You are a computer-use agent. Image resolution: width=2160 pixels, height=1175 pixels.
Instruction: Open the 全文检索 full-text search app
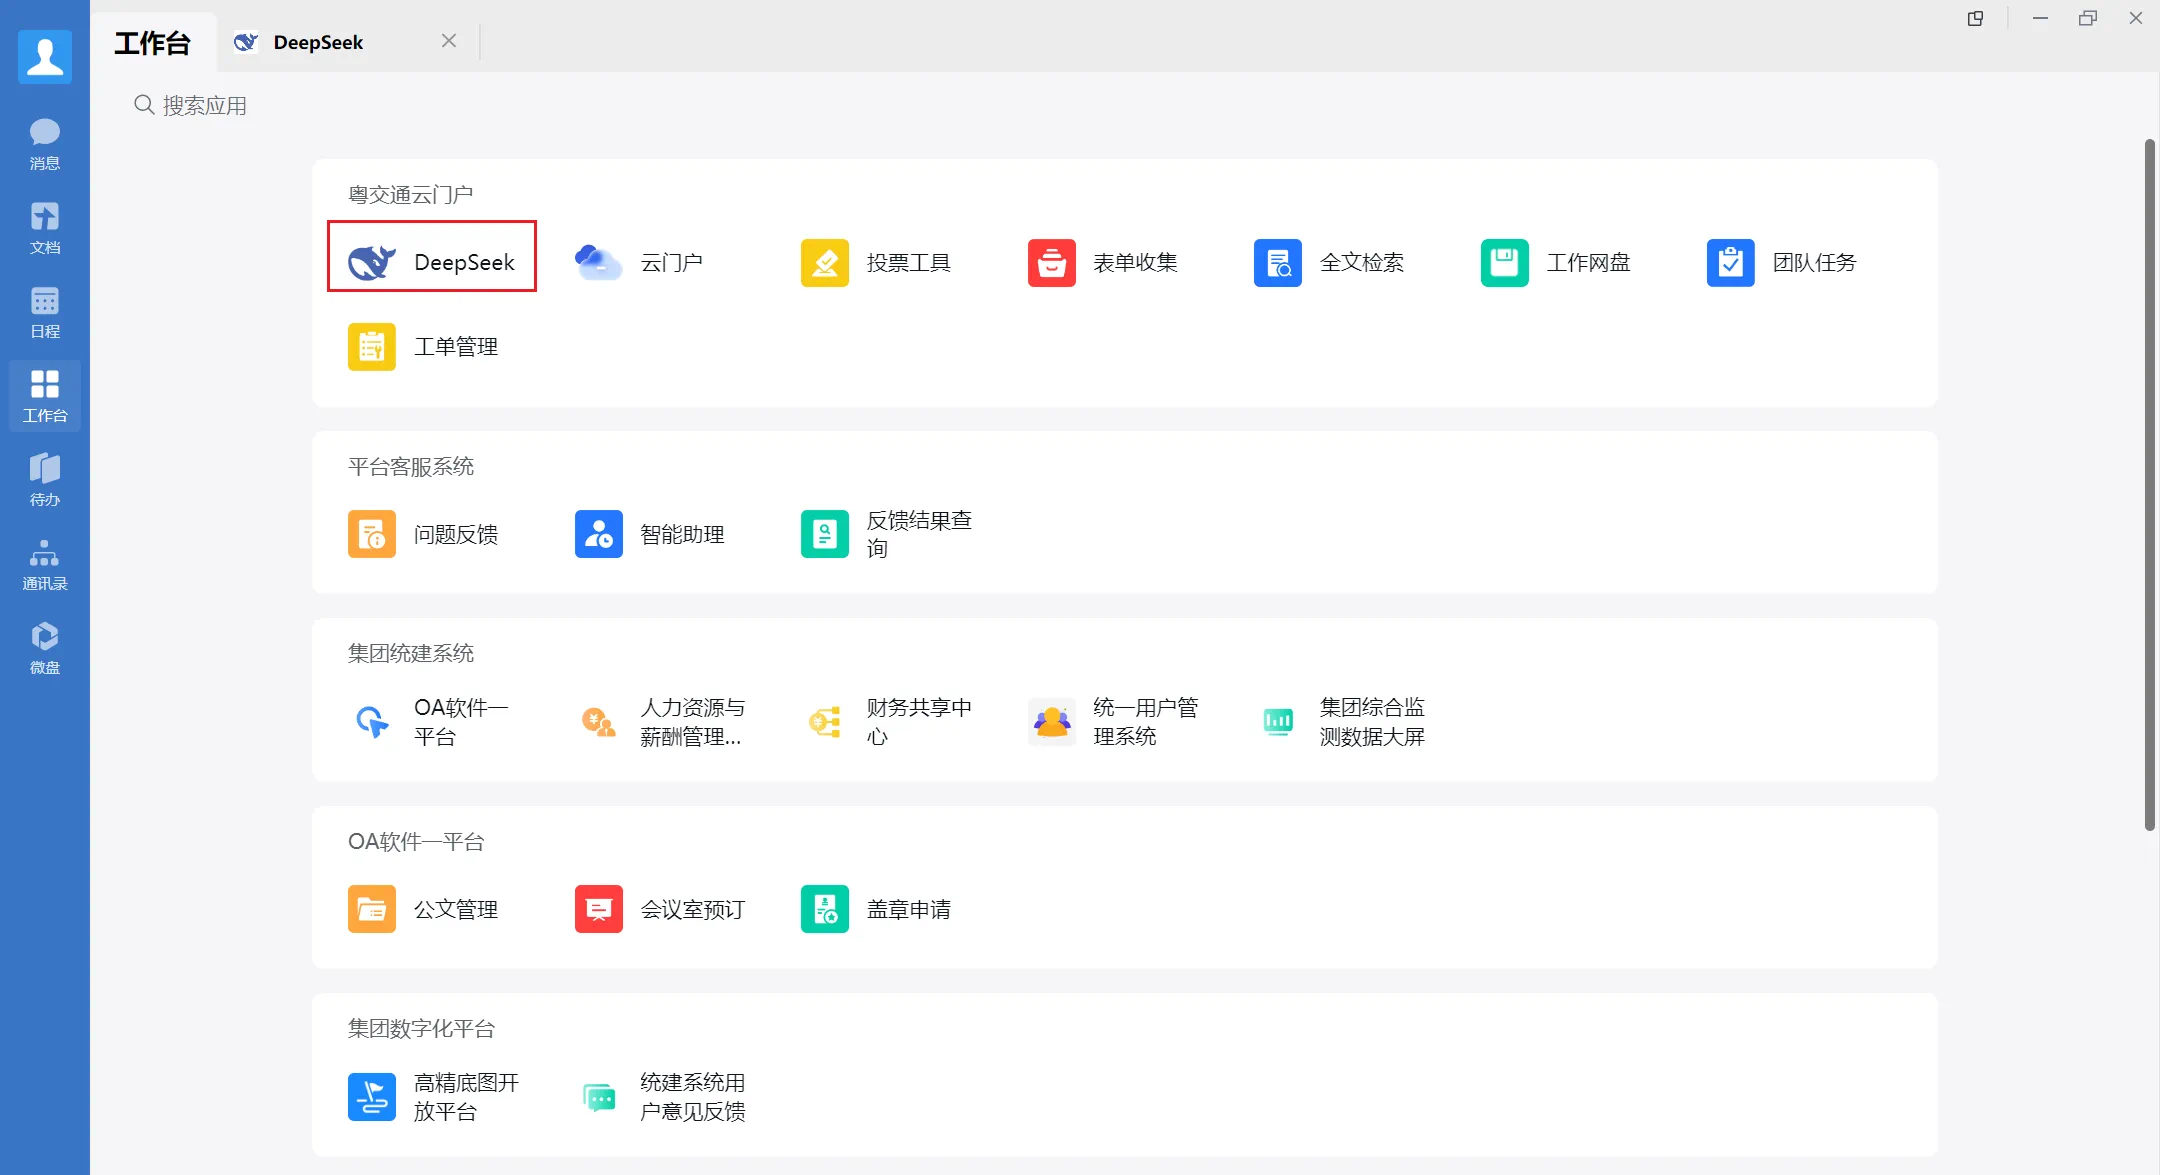[1329, 262]
